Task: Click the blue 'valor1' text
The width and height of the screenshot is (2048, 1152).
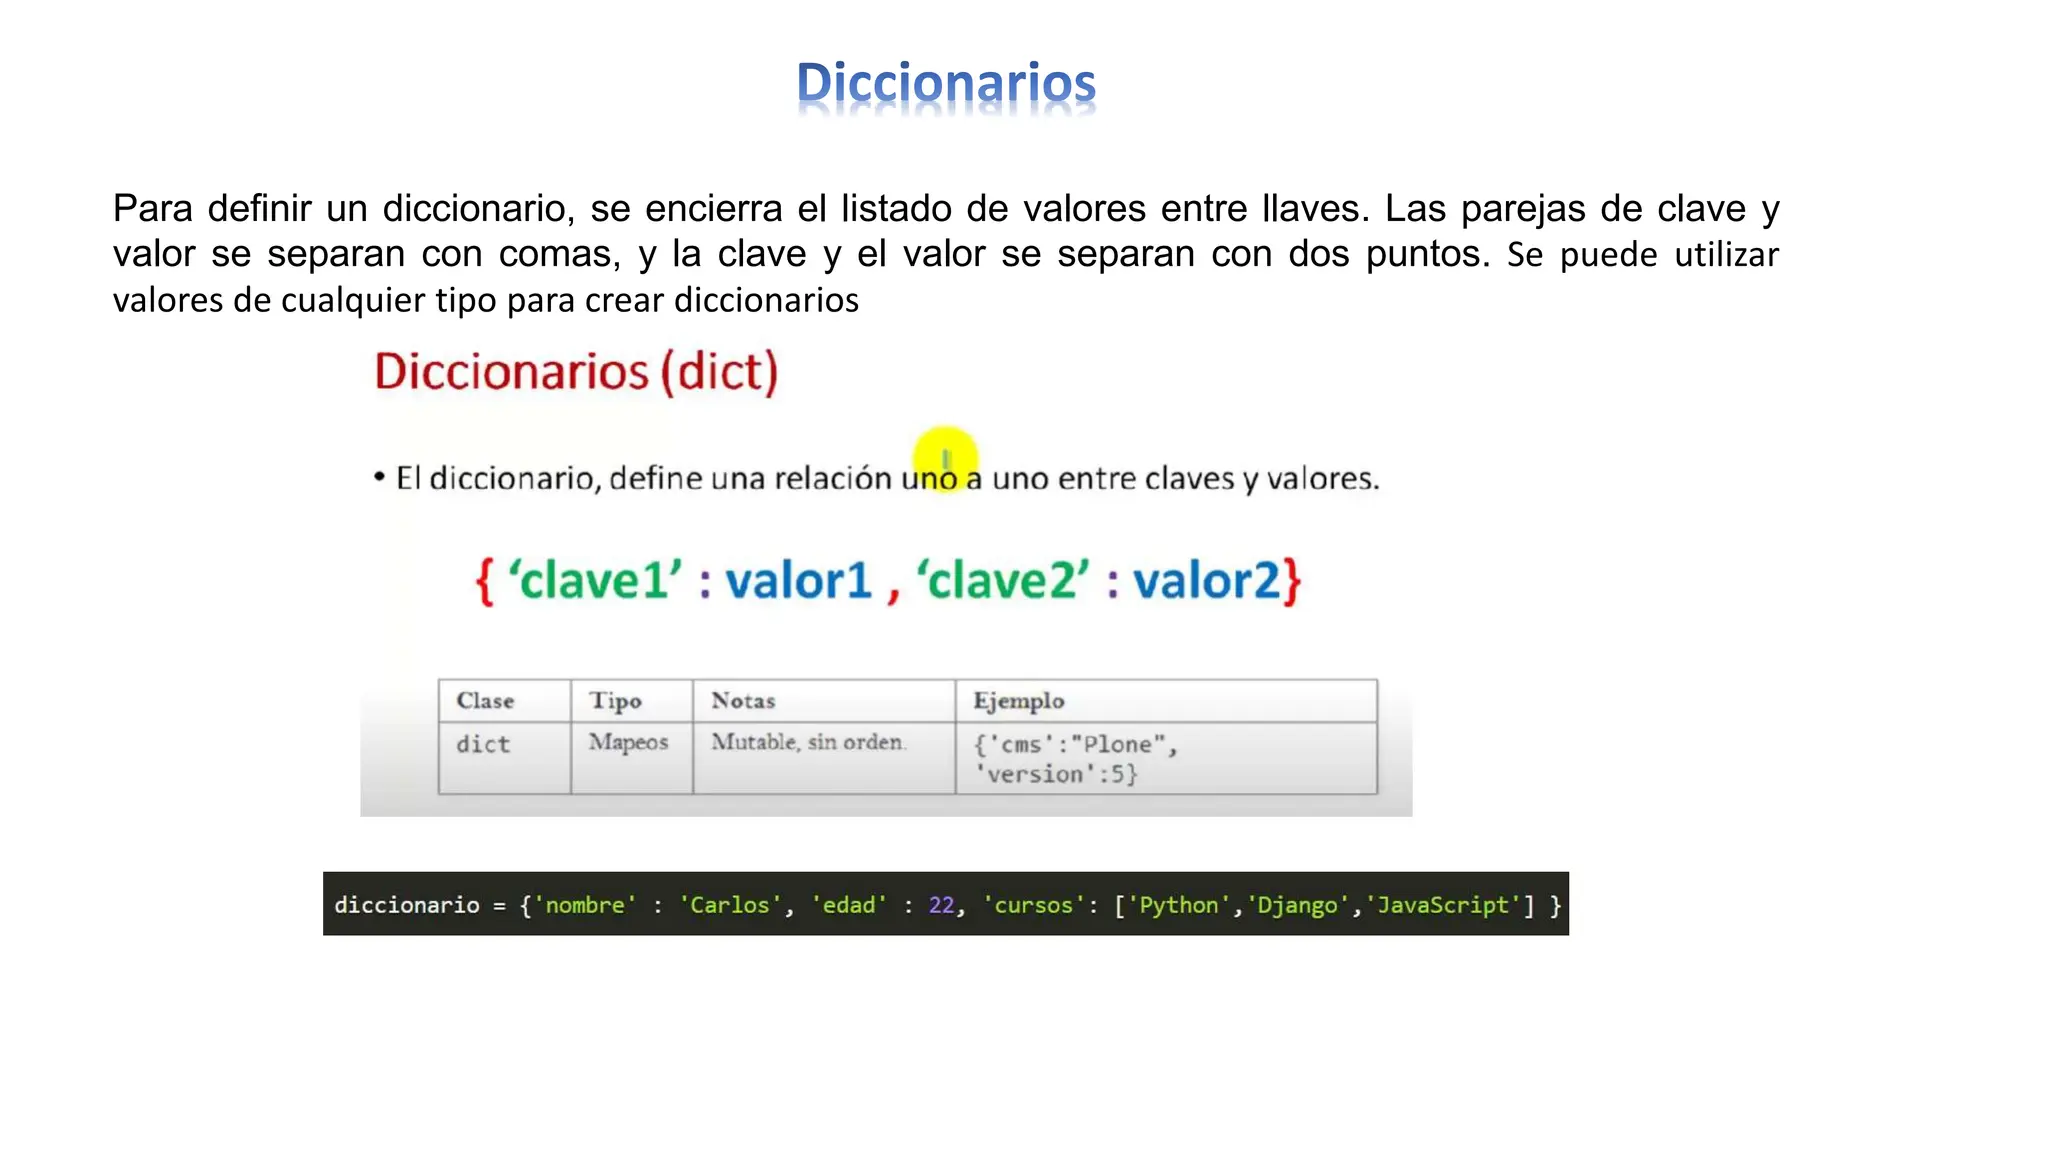Action: pyautogui.click(x=798, y=581)
